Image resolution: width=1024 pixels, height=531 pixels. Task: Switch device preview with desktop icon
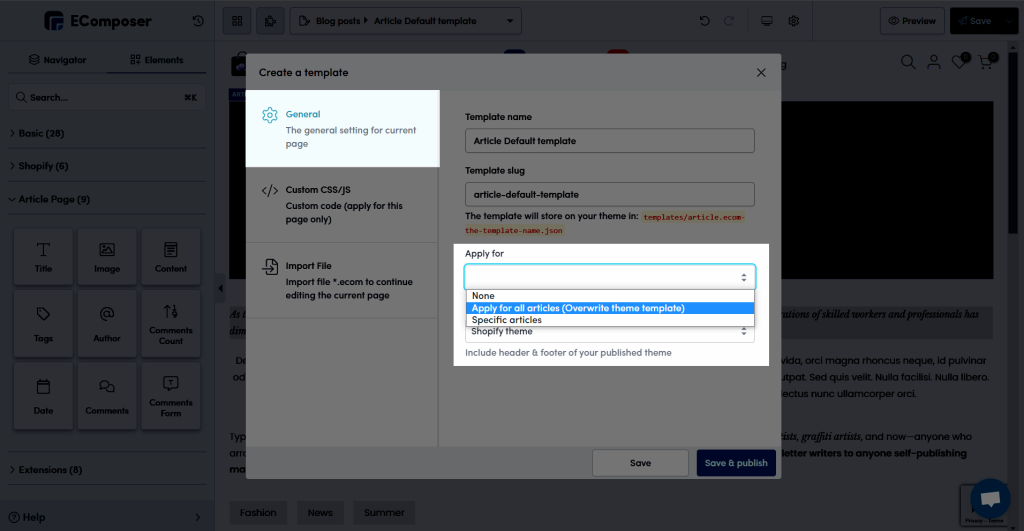[x=767, y=21]
